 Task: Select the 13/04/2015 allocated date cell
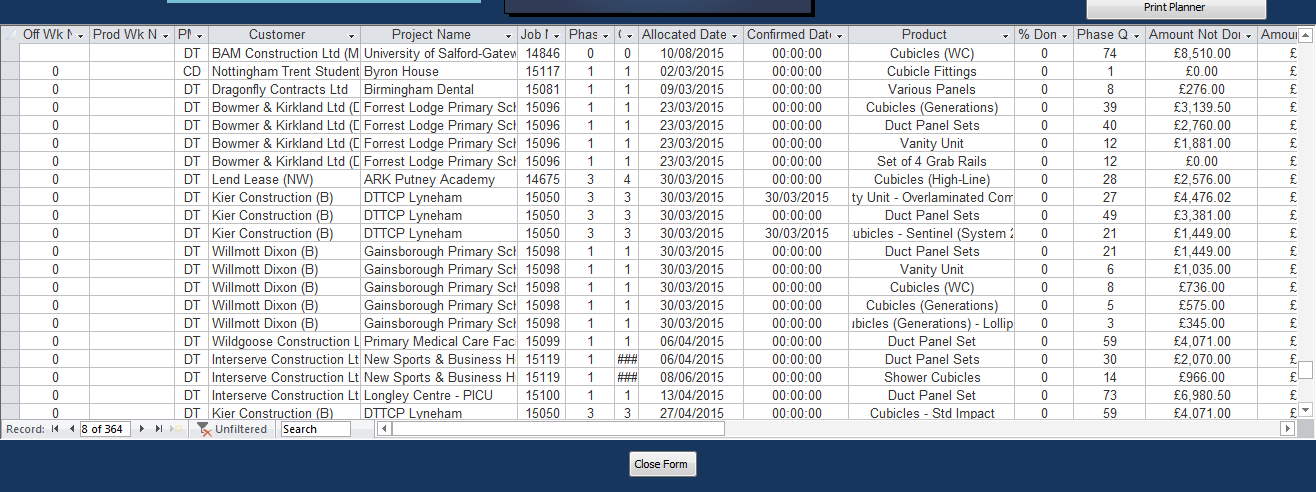(691, 396)
